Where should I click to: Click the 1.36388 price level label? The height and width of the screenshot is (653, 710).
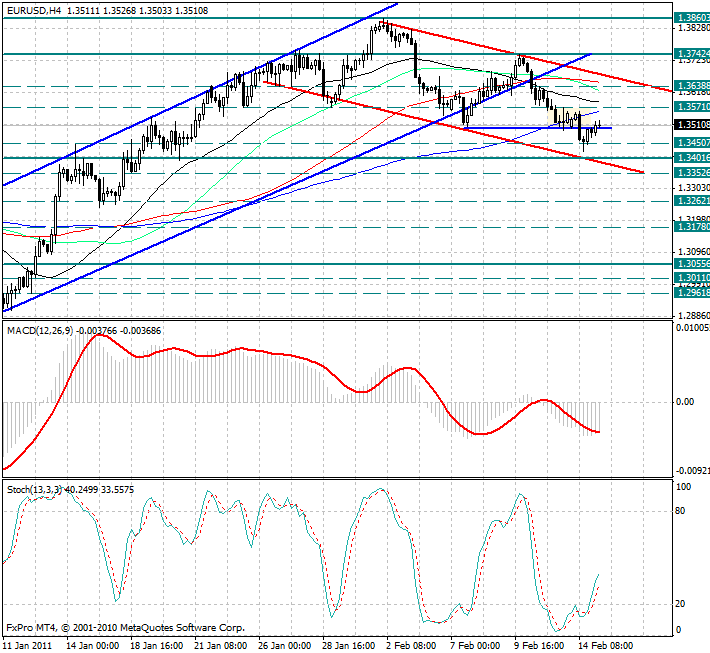(692, 85)
